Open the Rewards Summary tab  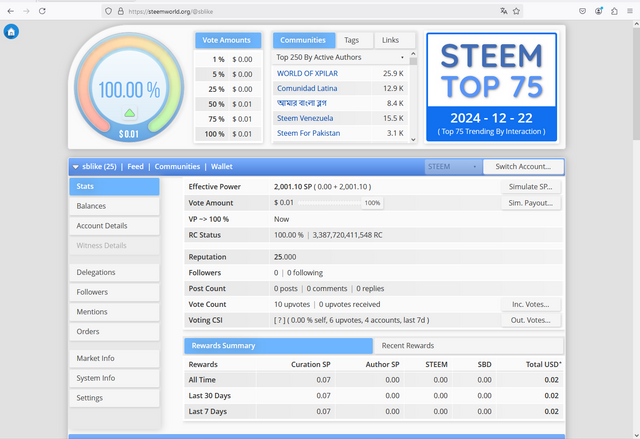[278, 346]
